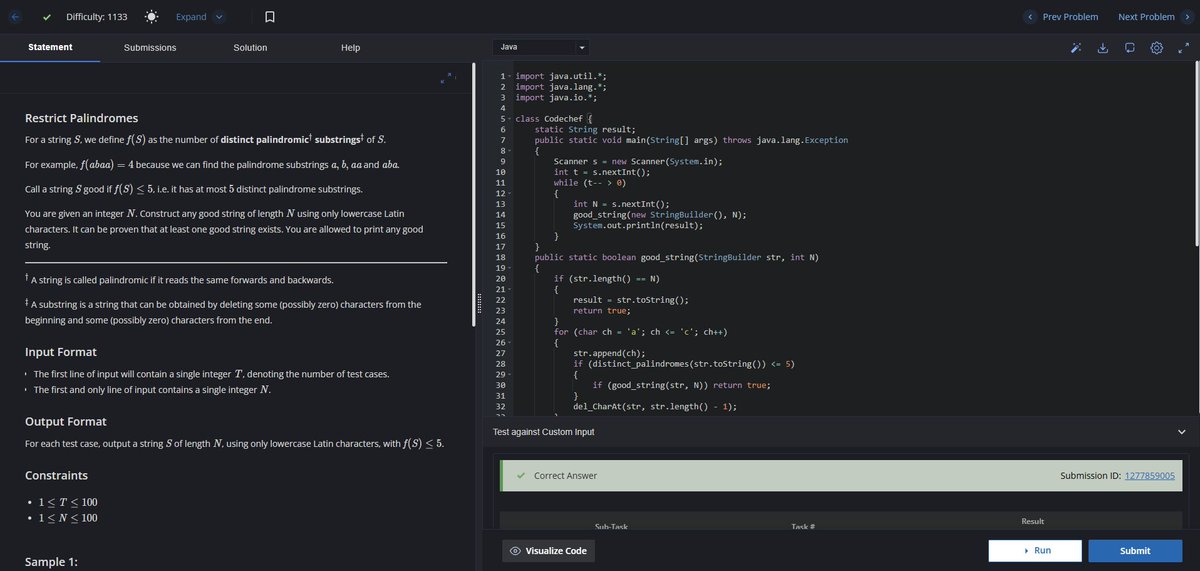The height and width of the screenshot is (571, 1200).
Task: Toggle the light/dark theme sun icon
Action: coord(151,17)
